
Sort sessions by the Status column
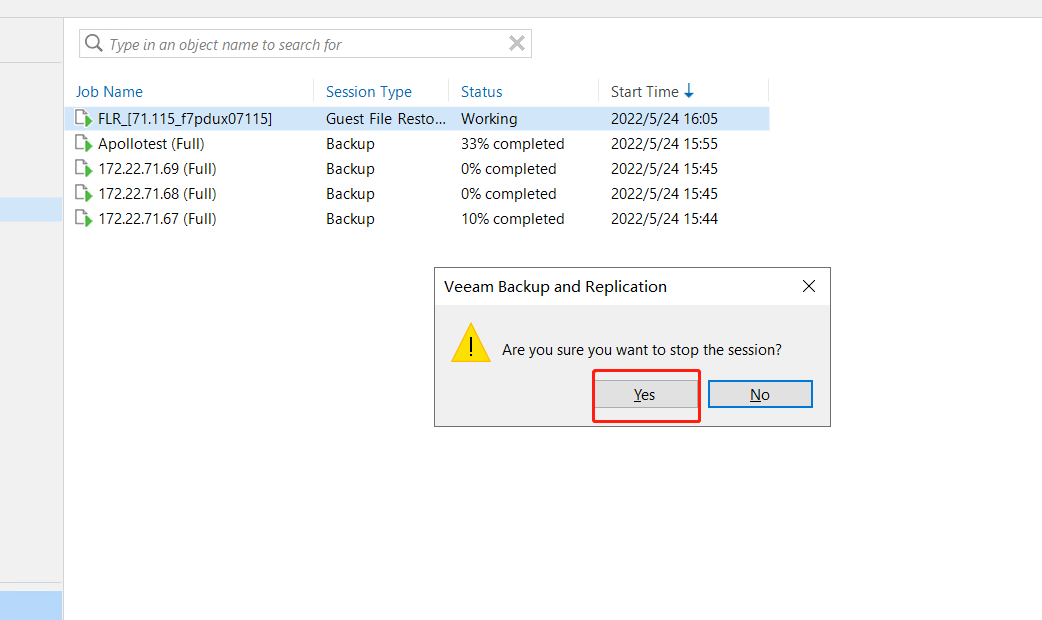(x=482, y=92)
